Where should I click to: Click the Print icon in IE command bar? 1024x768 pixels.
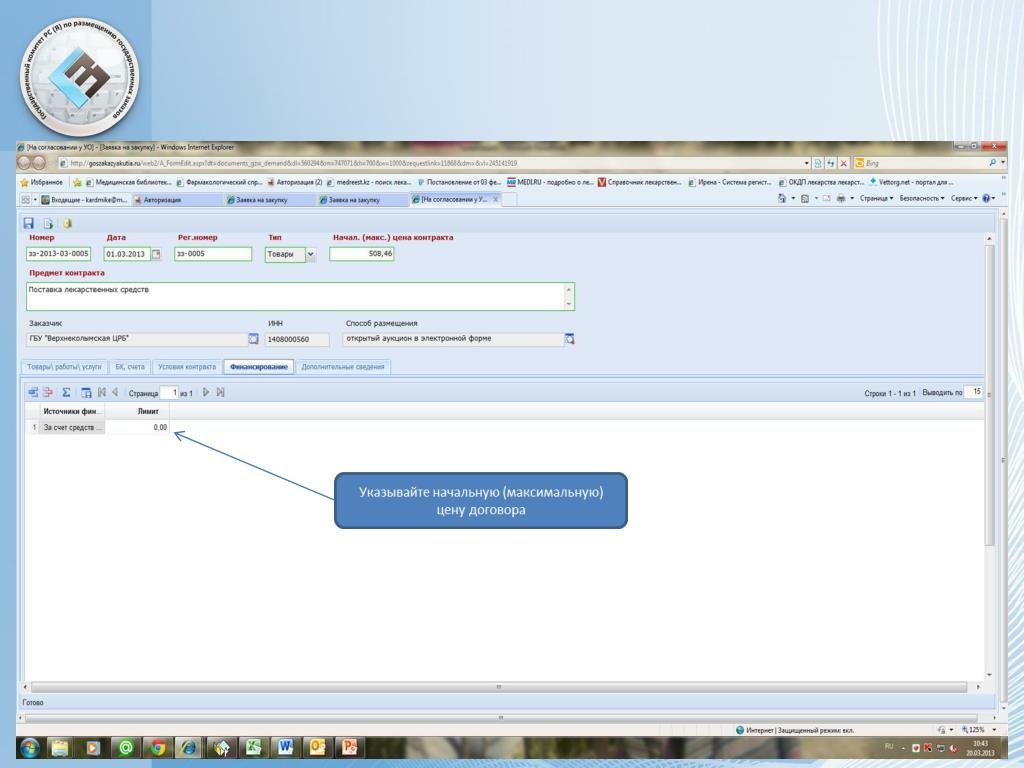click(840, 199)
